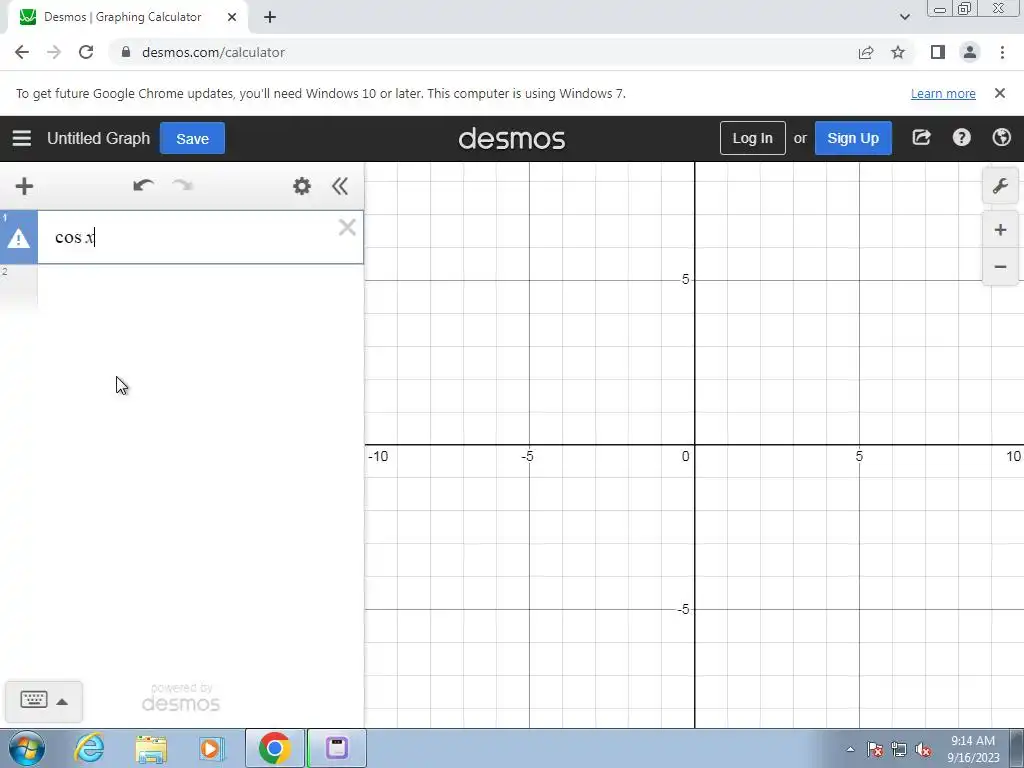Click the Log In button
Viewport: 1024px width, 768px height.
click(752, 138)
